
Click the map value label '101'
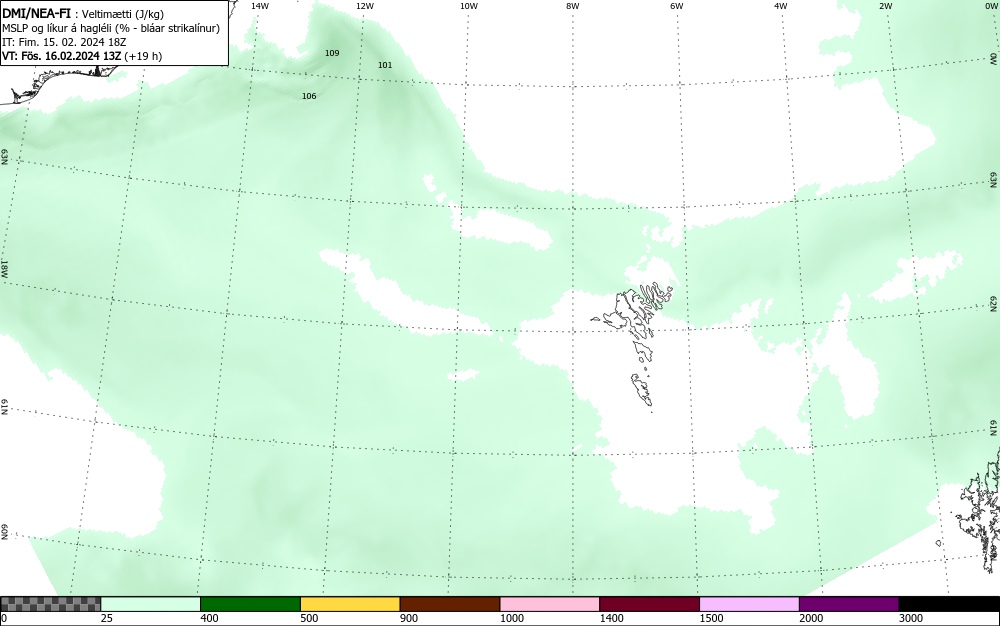tap(385, 65)
